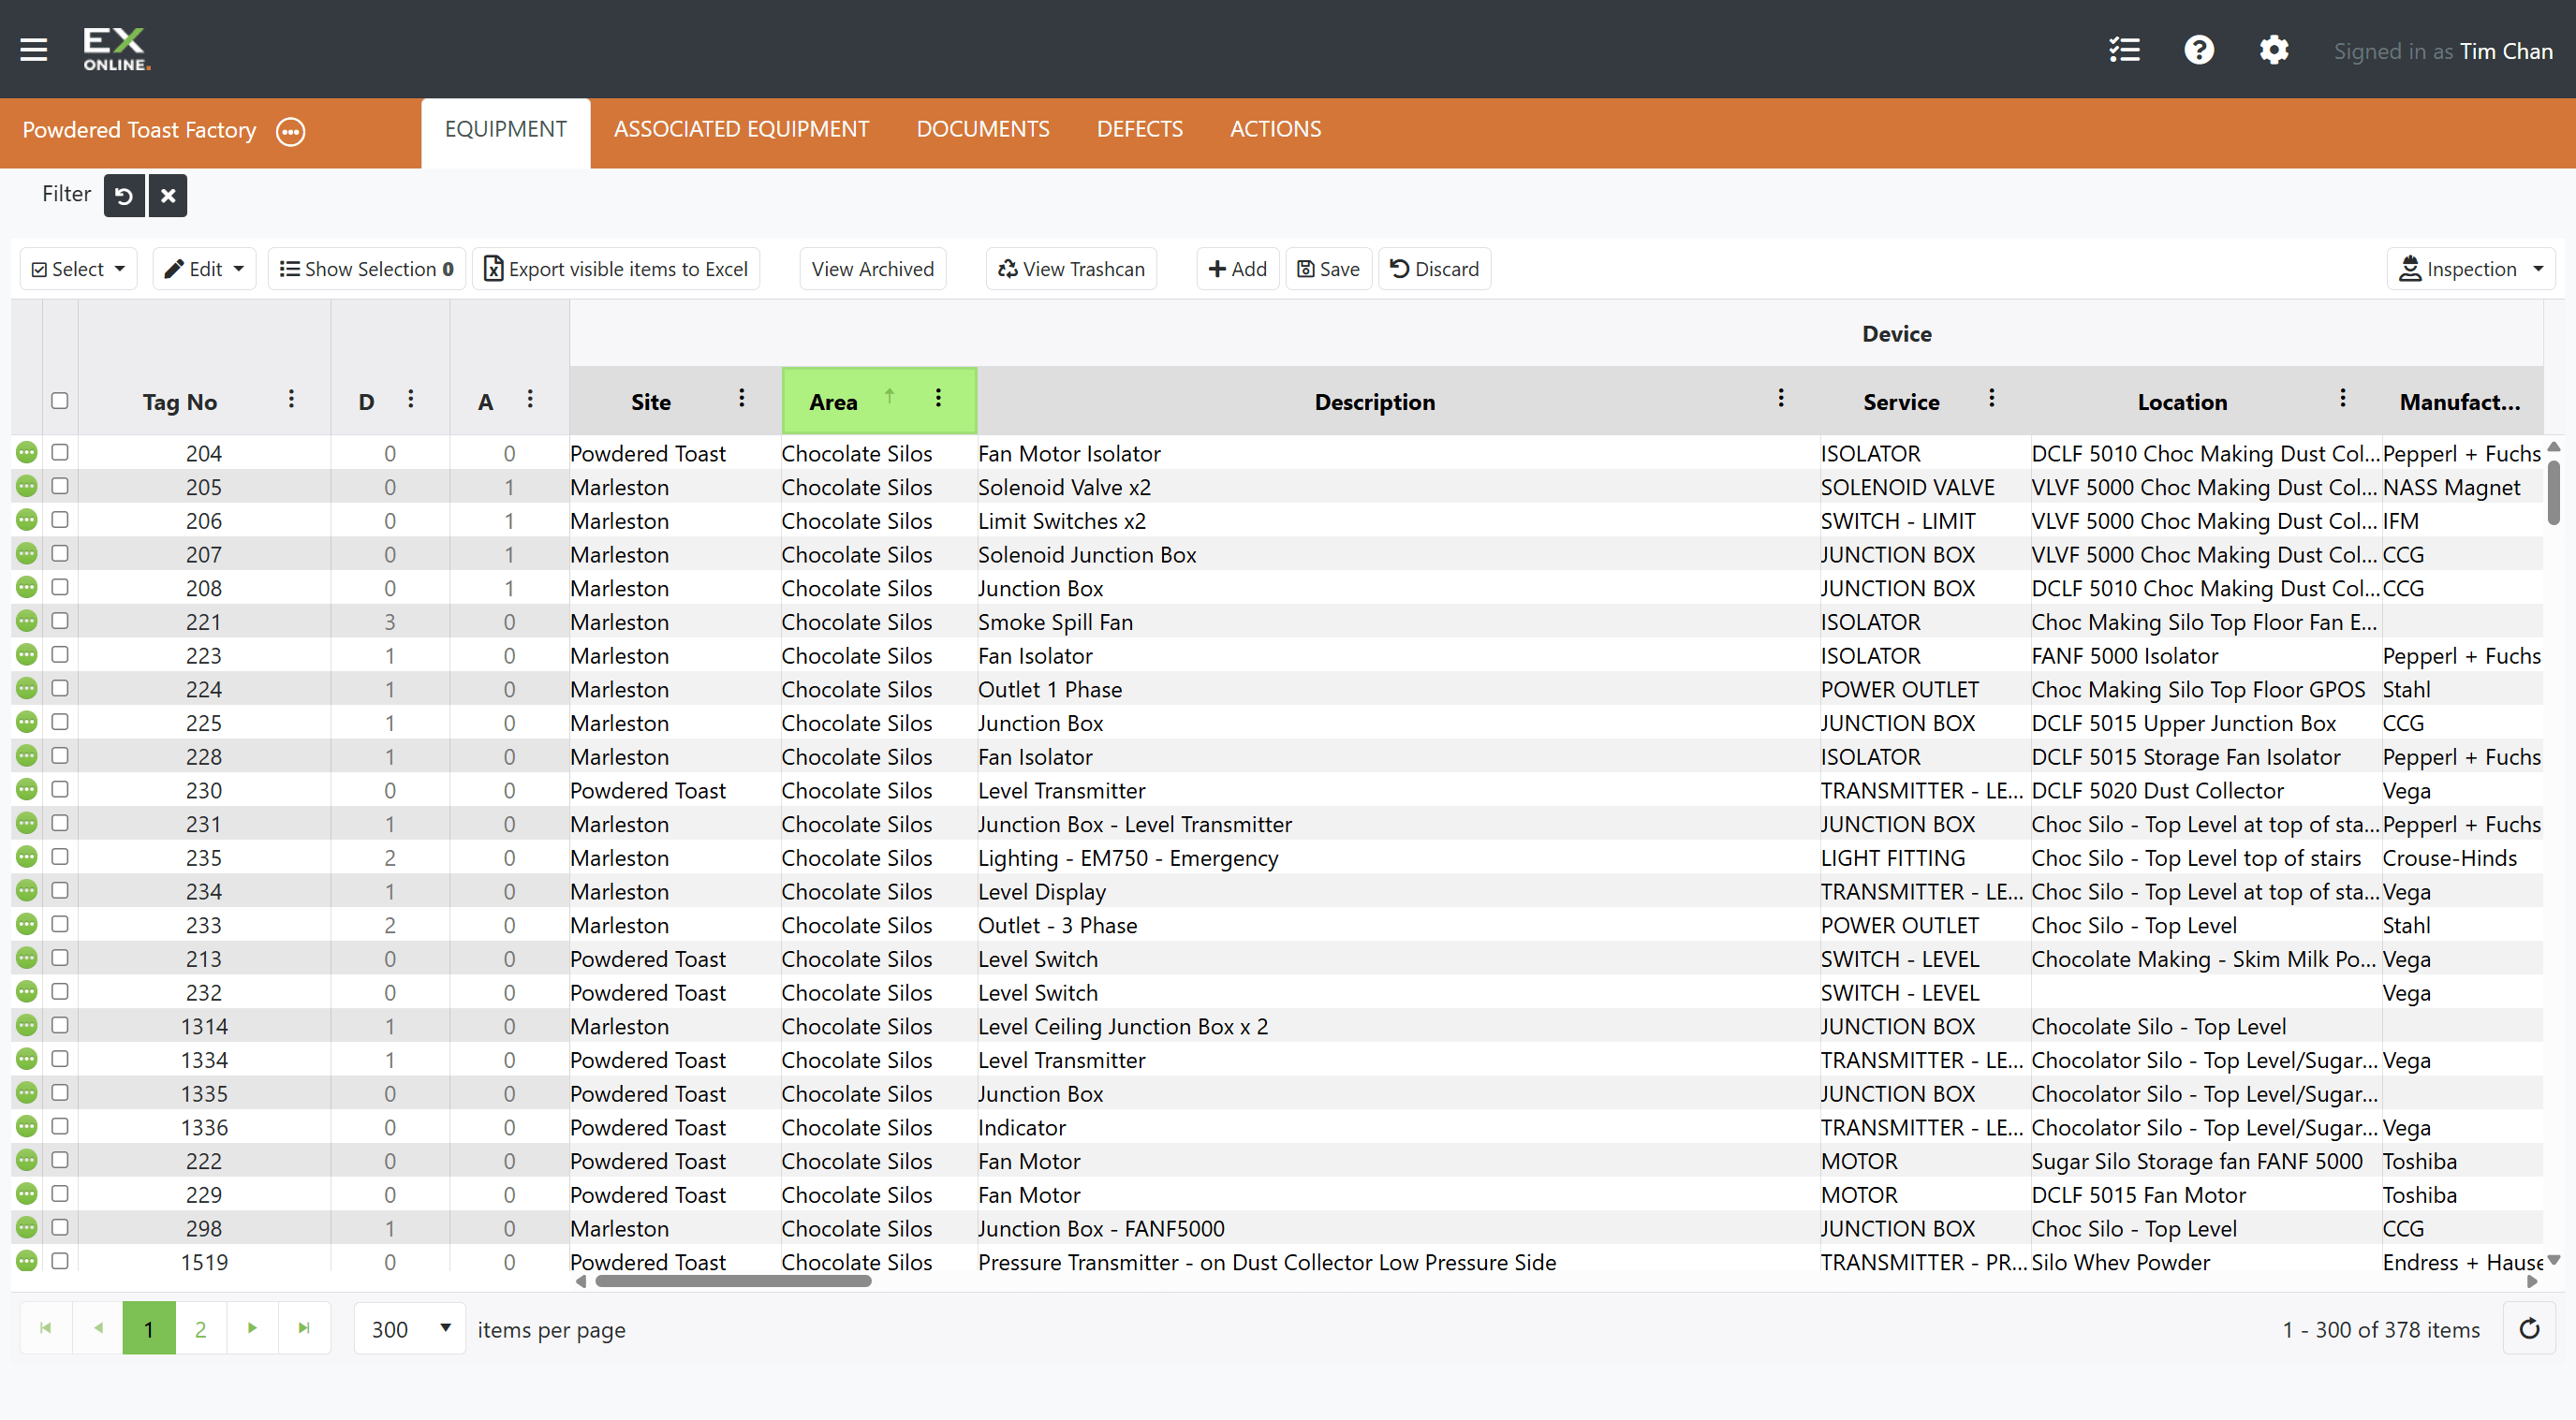2576x1420 pixels.
Task: Open Description column options menu
Action: pos(1781,400)
